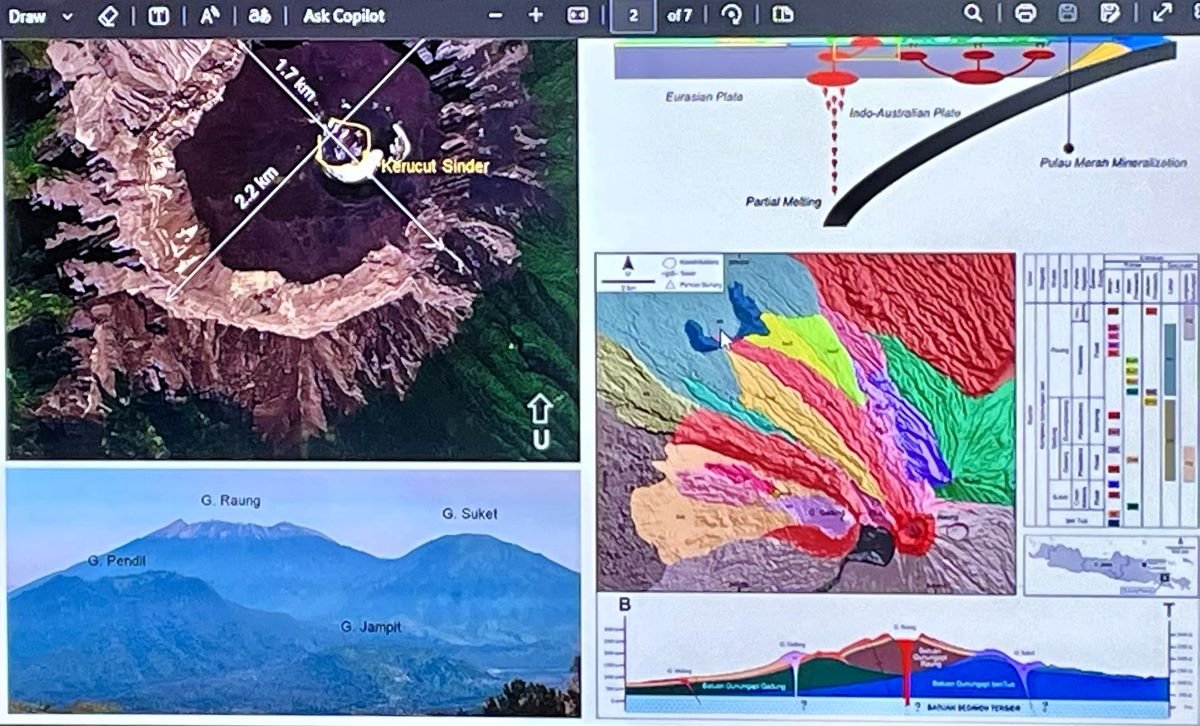Screen dimensions: 1200x726
Task: Toggle the Page view icon
Action: [782, 15]
